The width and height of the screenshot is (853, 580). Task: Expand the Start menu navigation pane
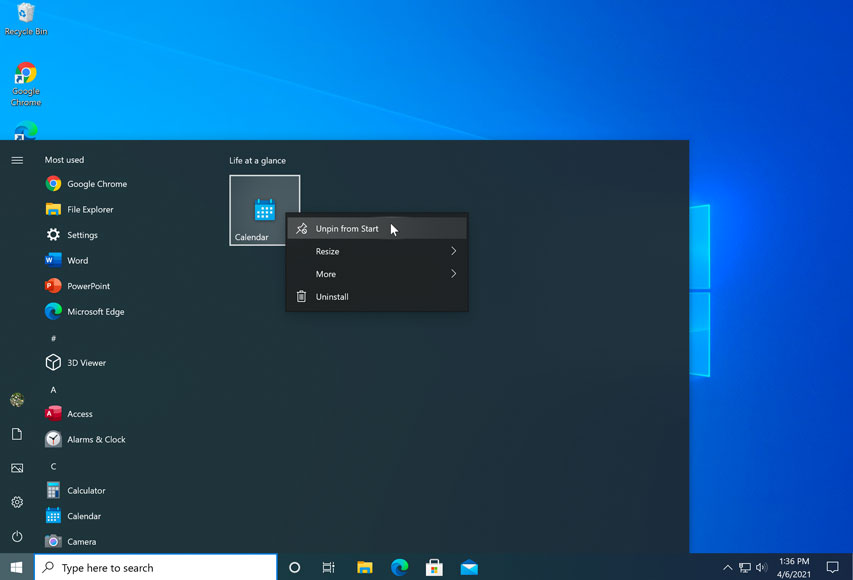click(16, 159)
